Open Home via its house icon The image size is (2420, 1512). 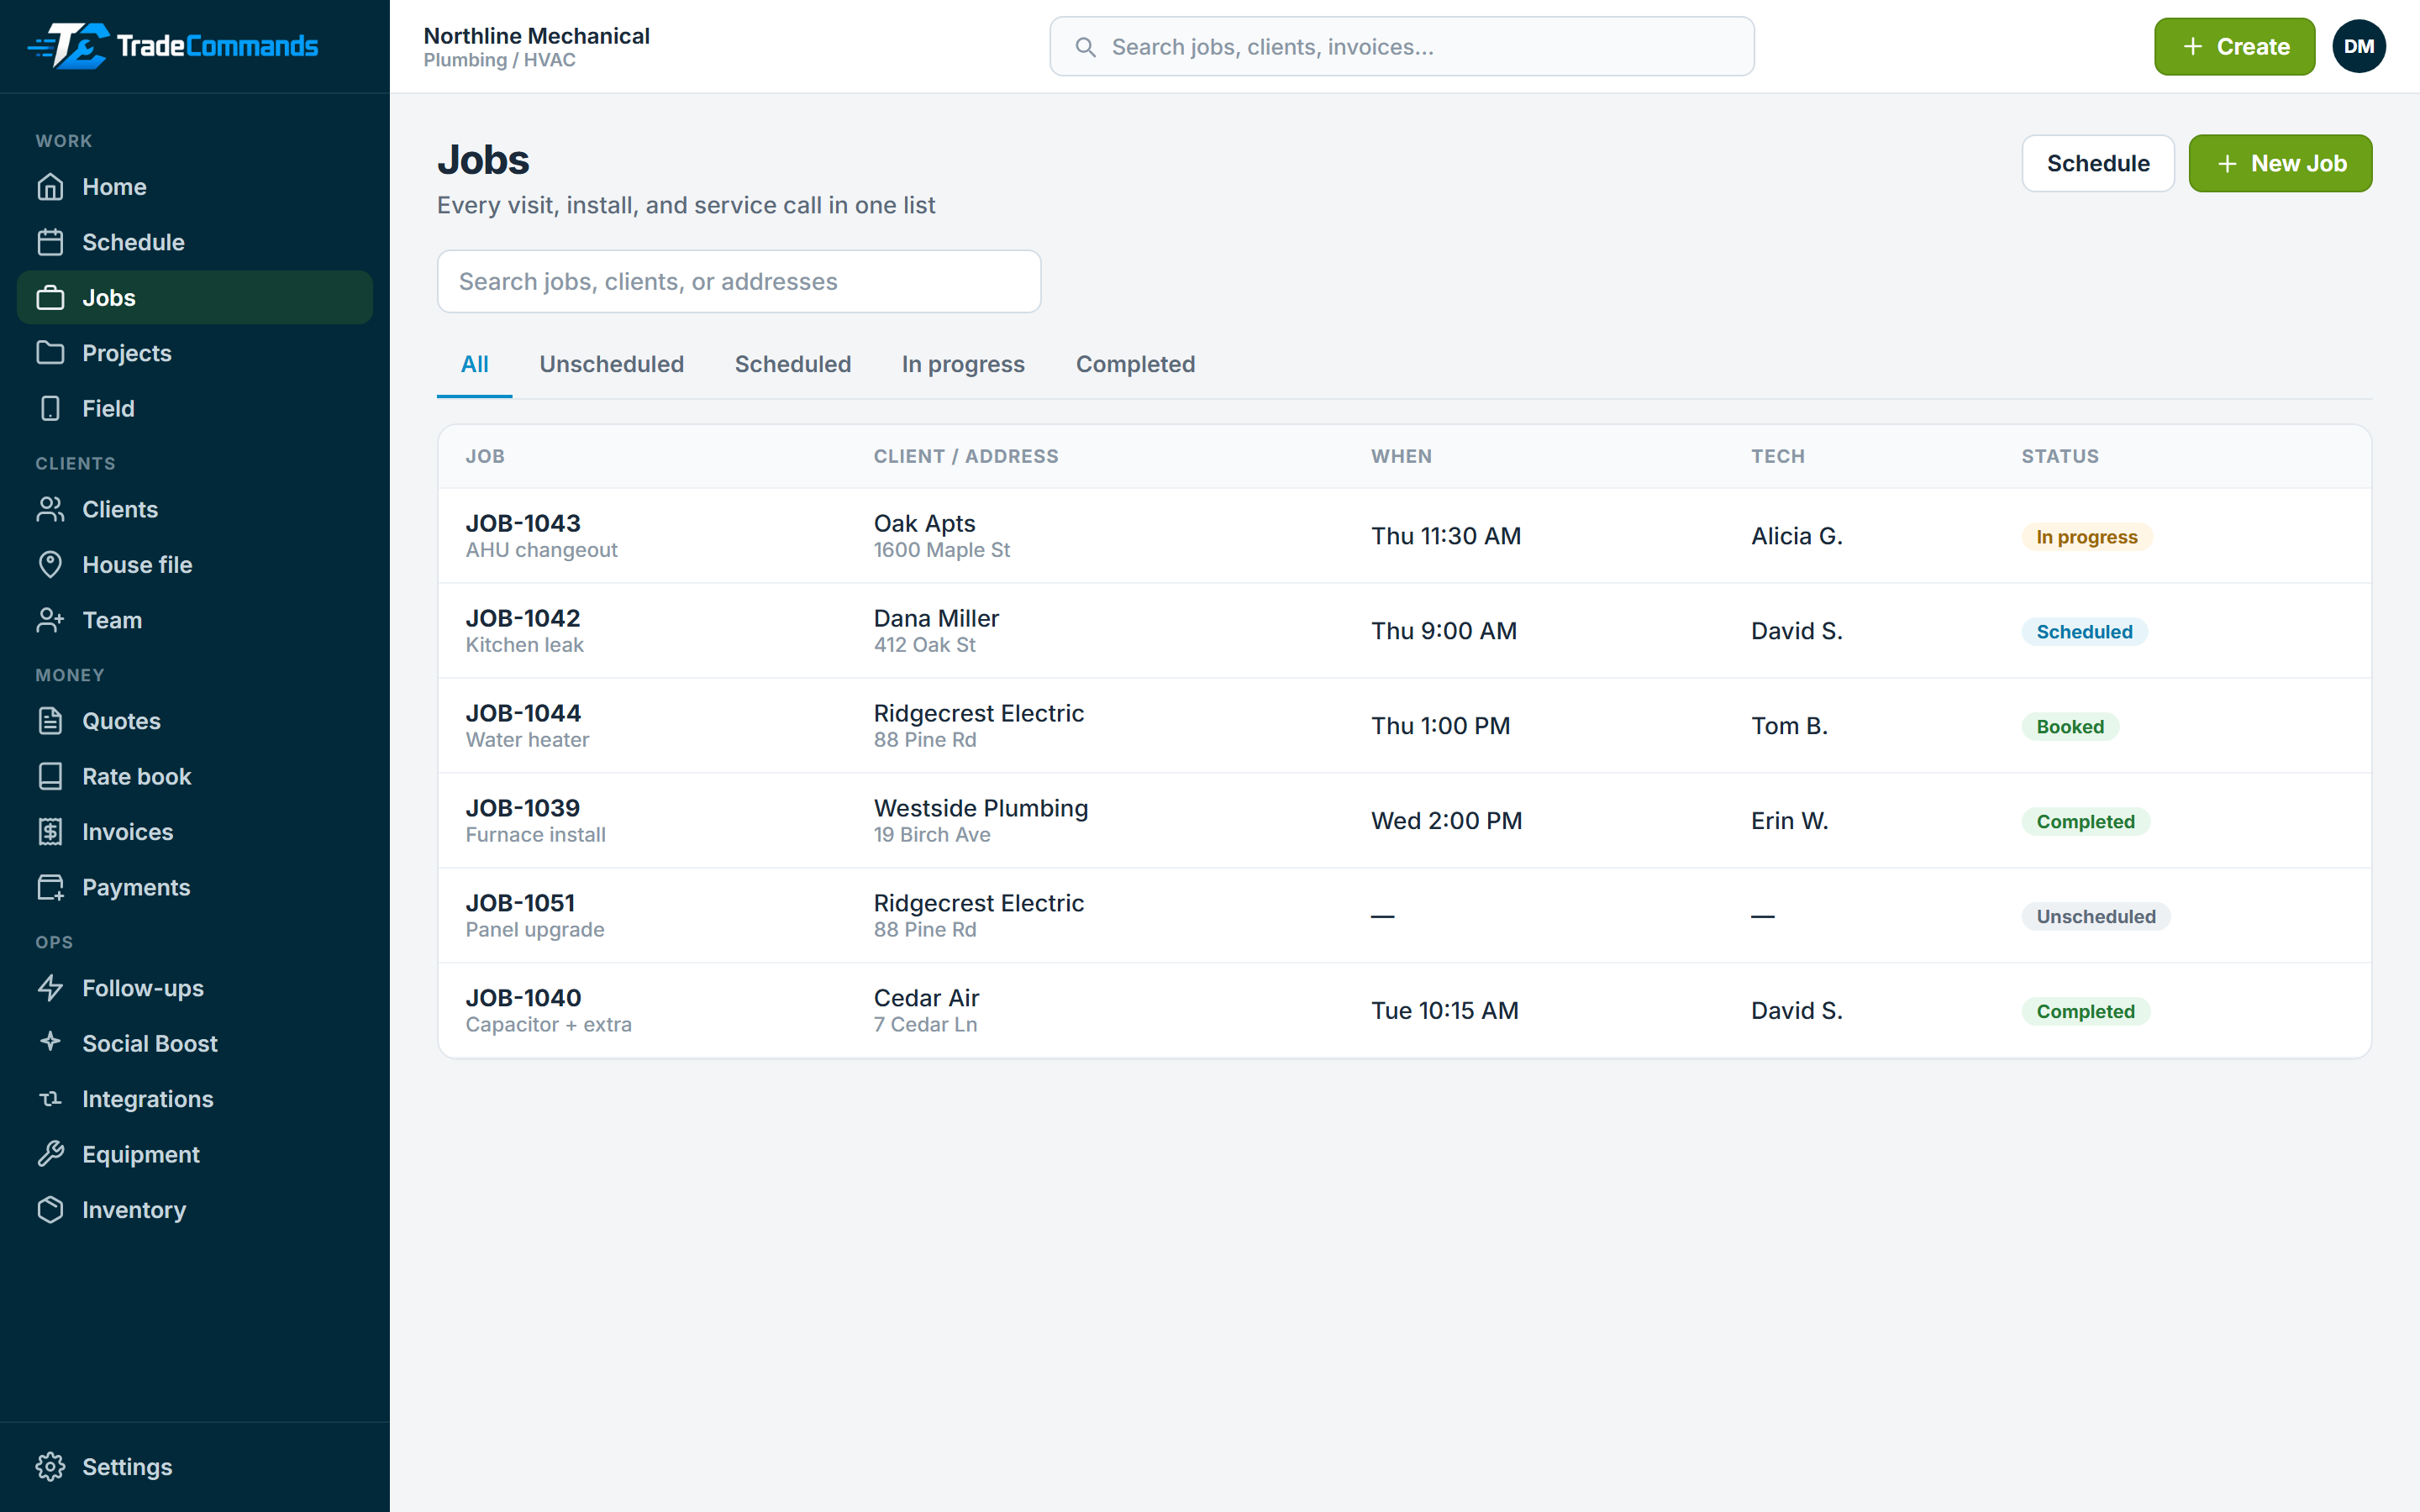coord(50,187)
